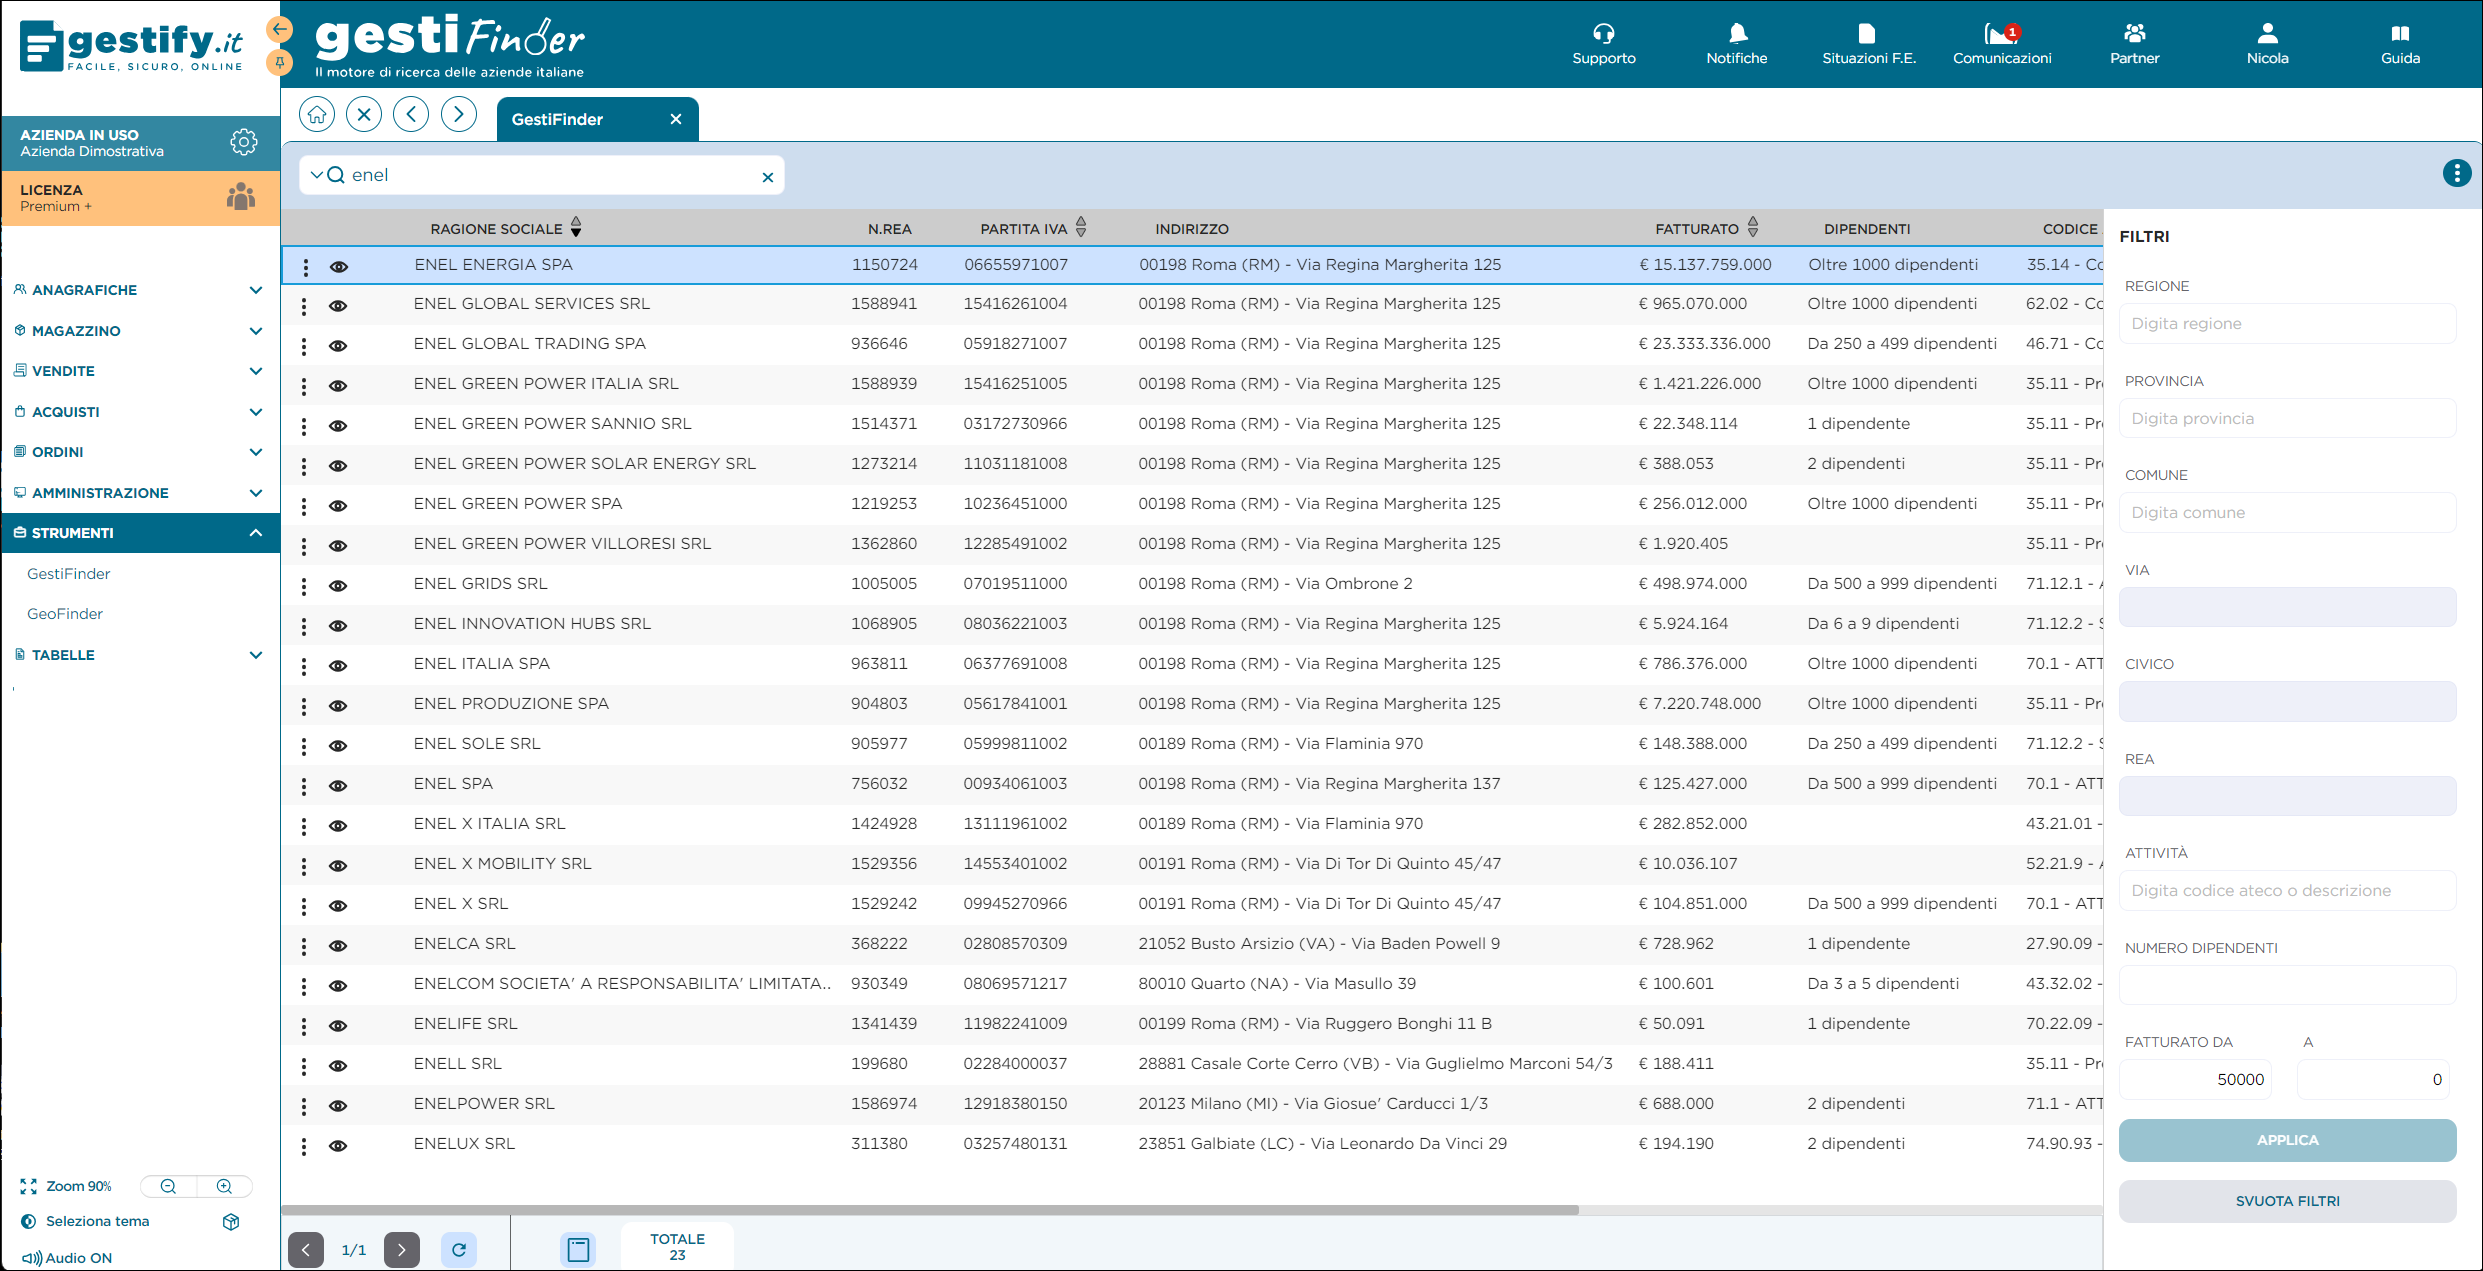
Task: Focus the ATTIVITÀ filter field
Action: click(2287, 891)
